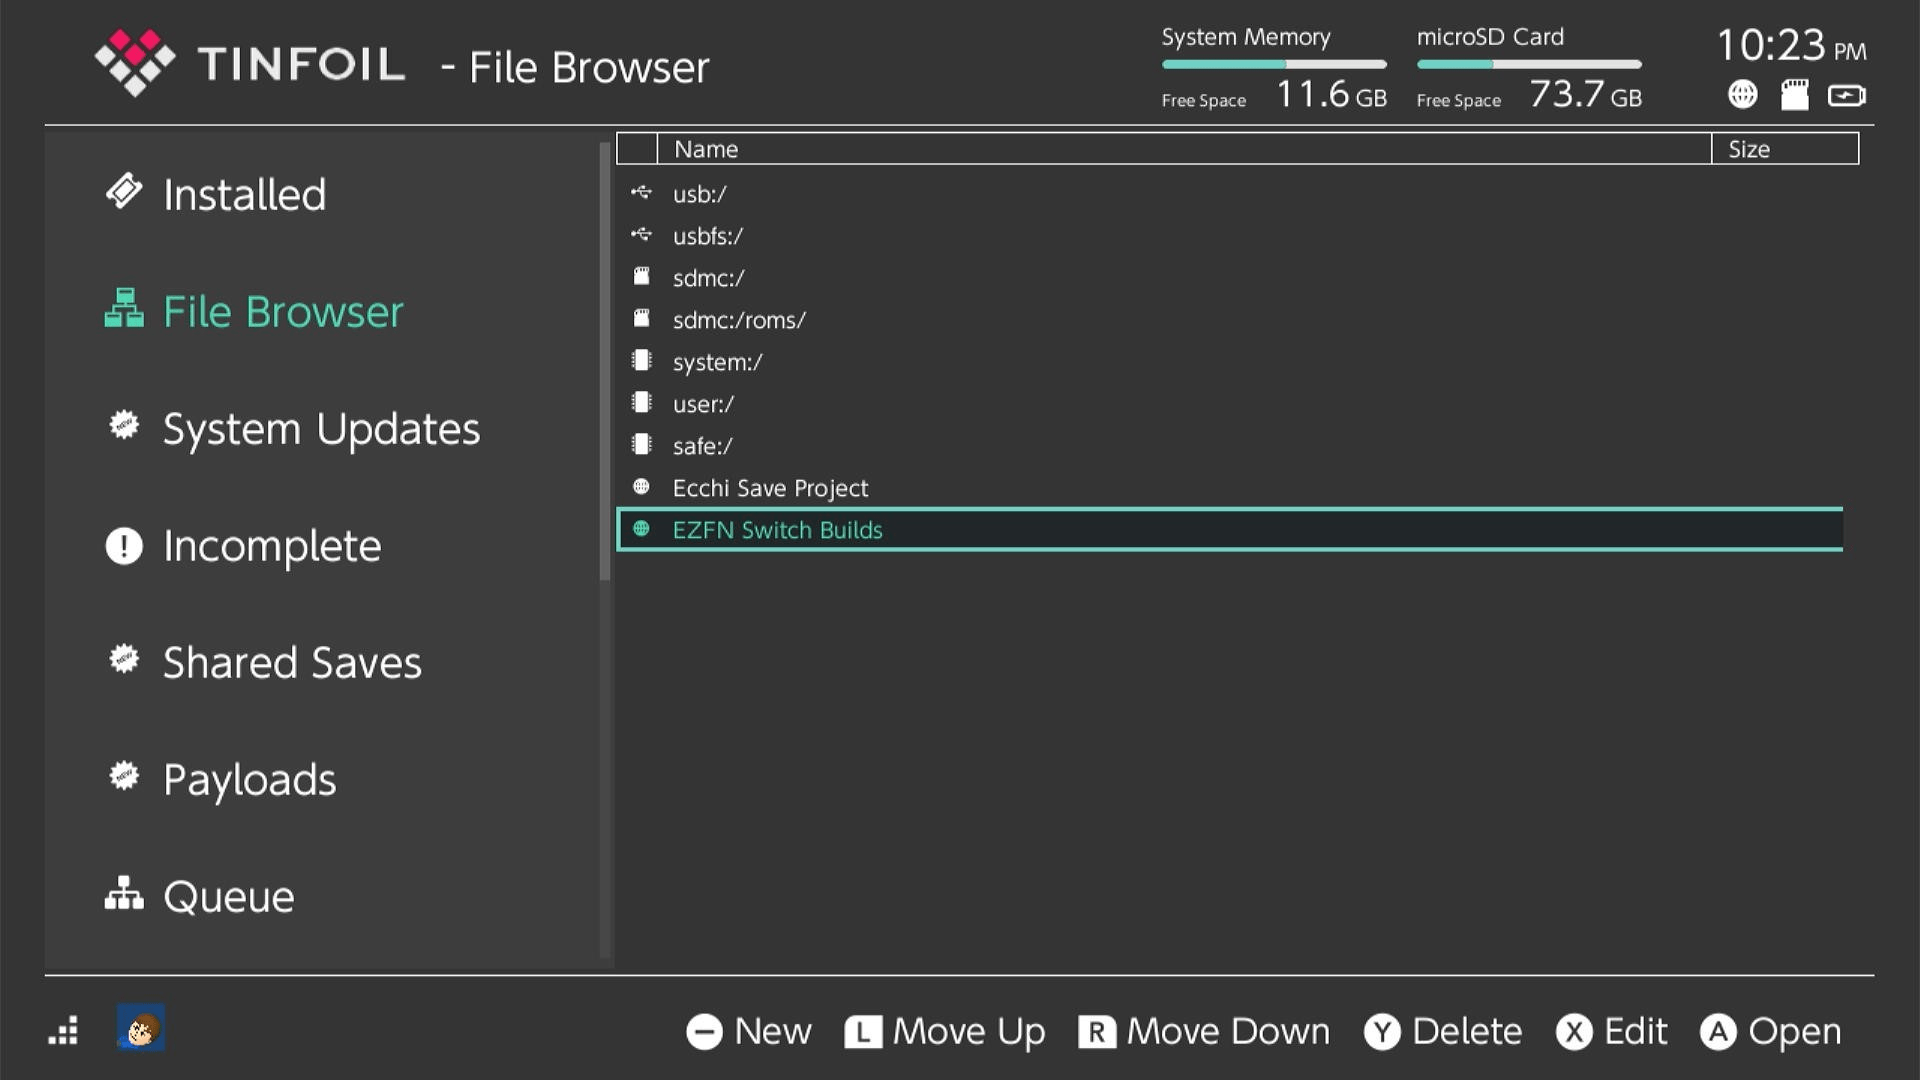Click the New button in bottom bar

coord(748,1031)
